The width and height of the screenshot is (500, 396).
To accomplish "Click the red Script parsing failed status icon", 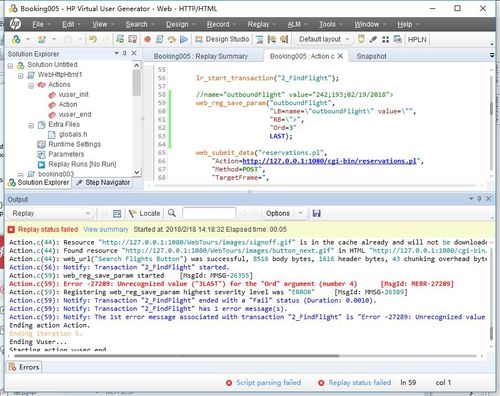I will coord(229,383).
